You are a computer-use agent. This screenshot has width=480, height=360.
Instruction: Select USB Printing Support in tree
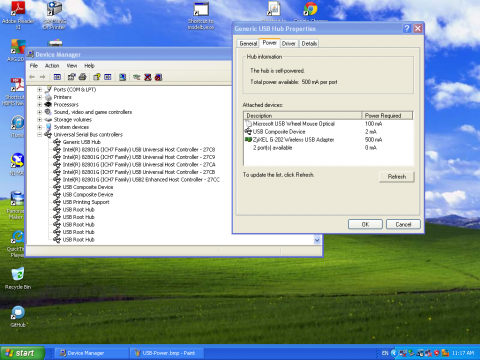(86, 202)
